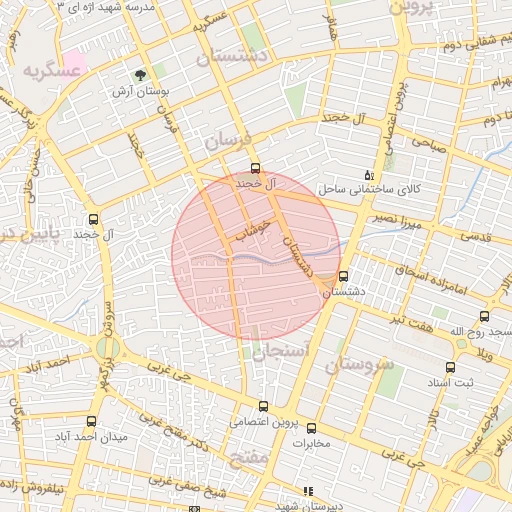Click the green roundabout on بزرگمهر street
Screen dimensions: 512x512
coord(108,348)
